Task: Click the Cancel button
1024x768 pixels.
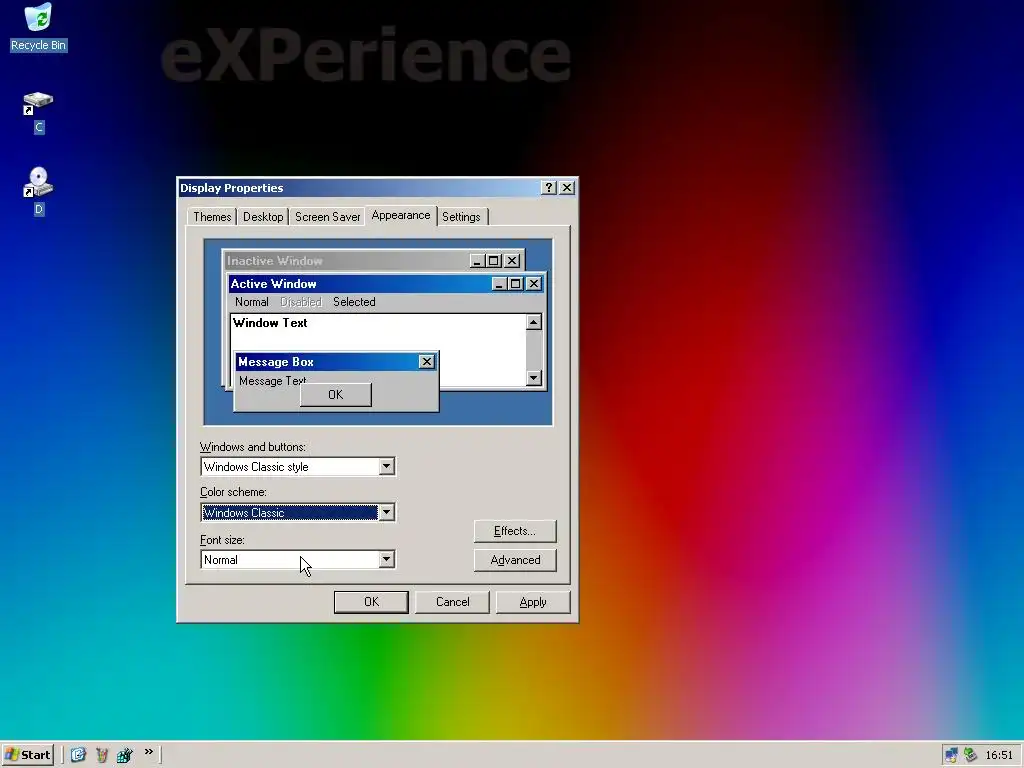Action: [452, 602]
